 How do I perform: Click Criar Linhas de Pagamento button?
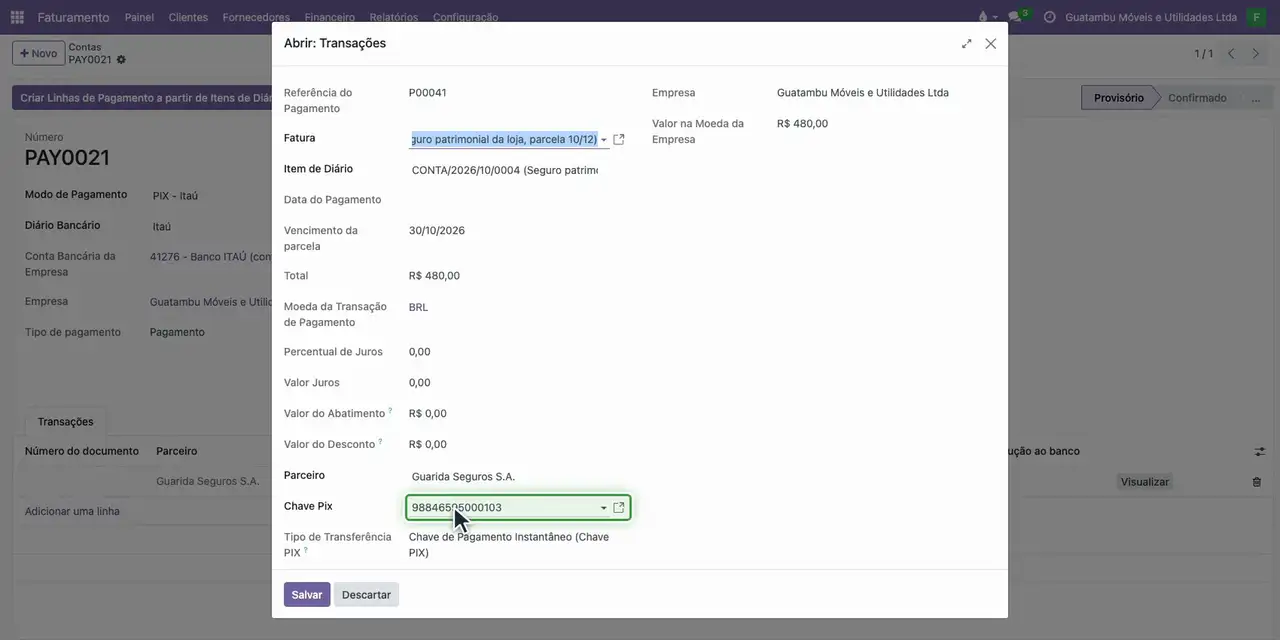(142, 98)
